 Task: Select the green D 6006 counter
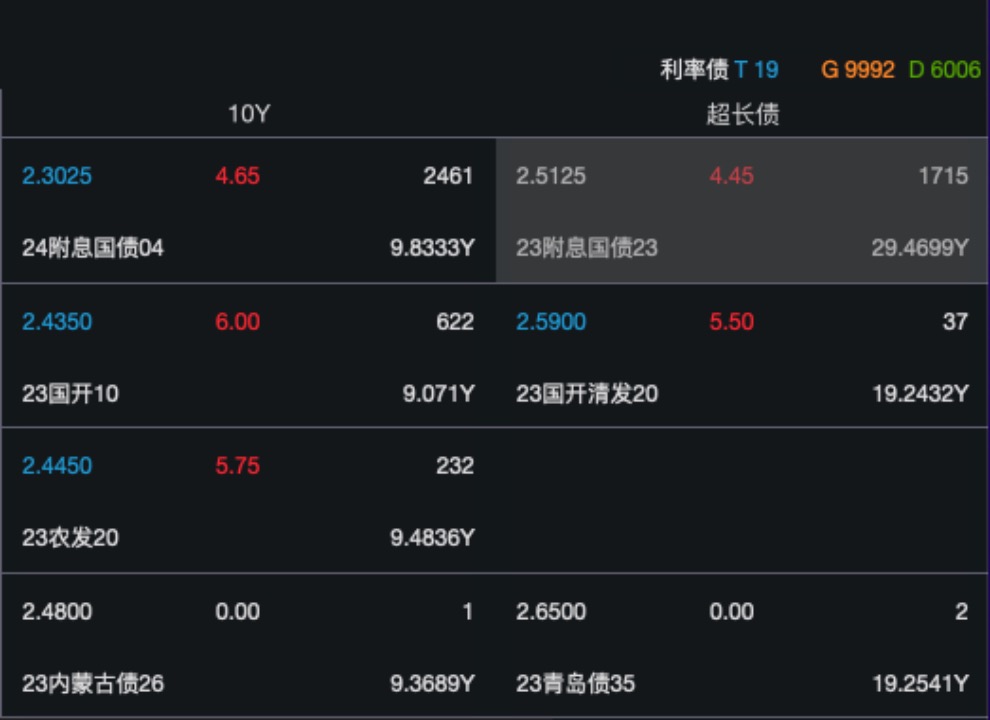(944, 70)
